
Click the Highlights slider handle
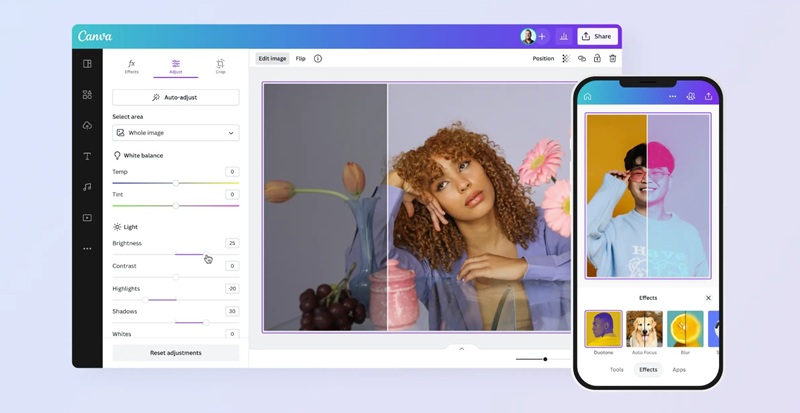coord(145,300)
